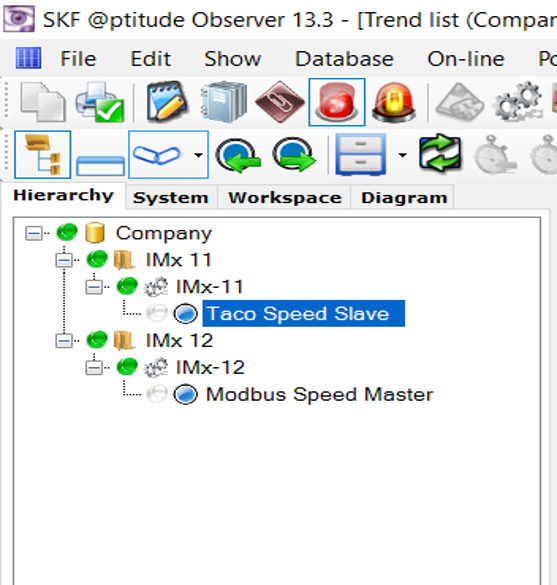
Task: Open the On-line menu
Action: tap(466, 59)
